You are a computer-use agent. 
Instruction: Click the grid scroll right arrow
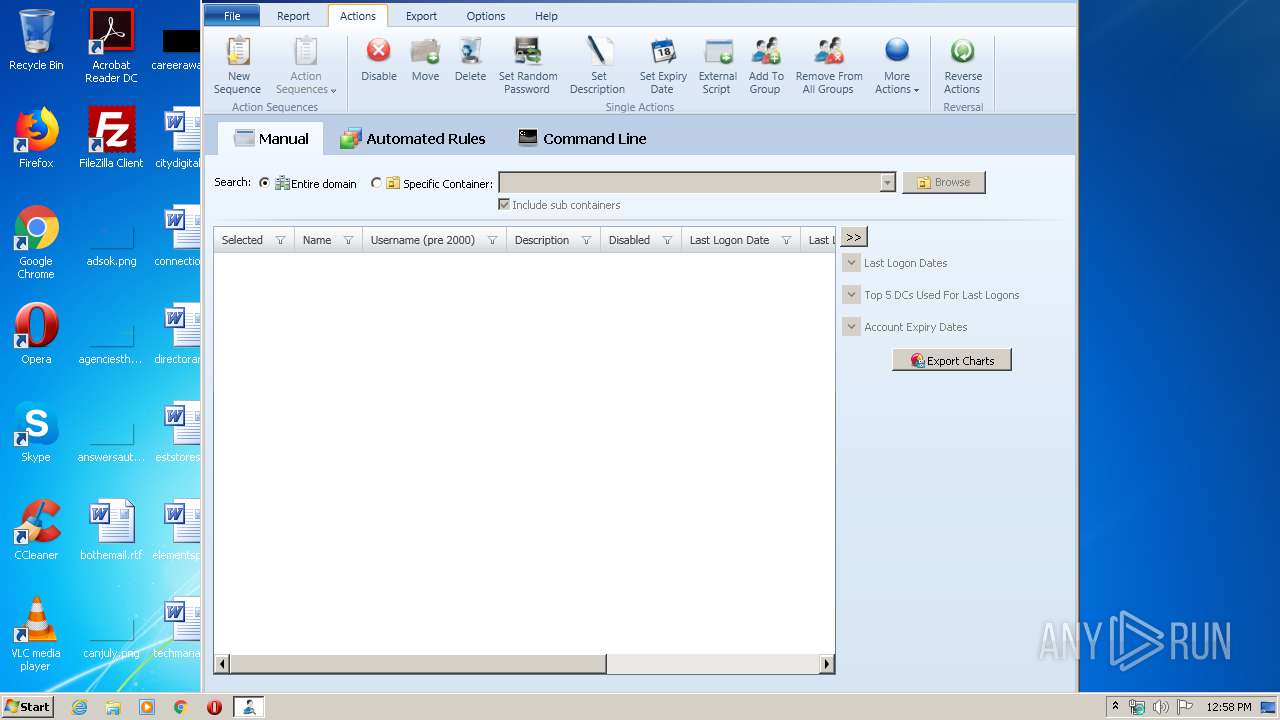827,664
